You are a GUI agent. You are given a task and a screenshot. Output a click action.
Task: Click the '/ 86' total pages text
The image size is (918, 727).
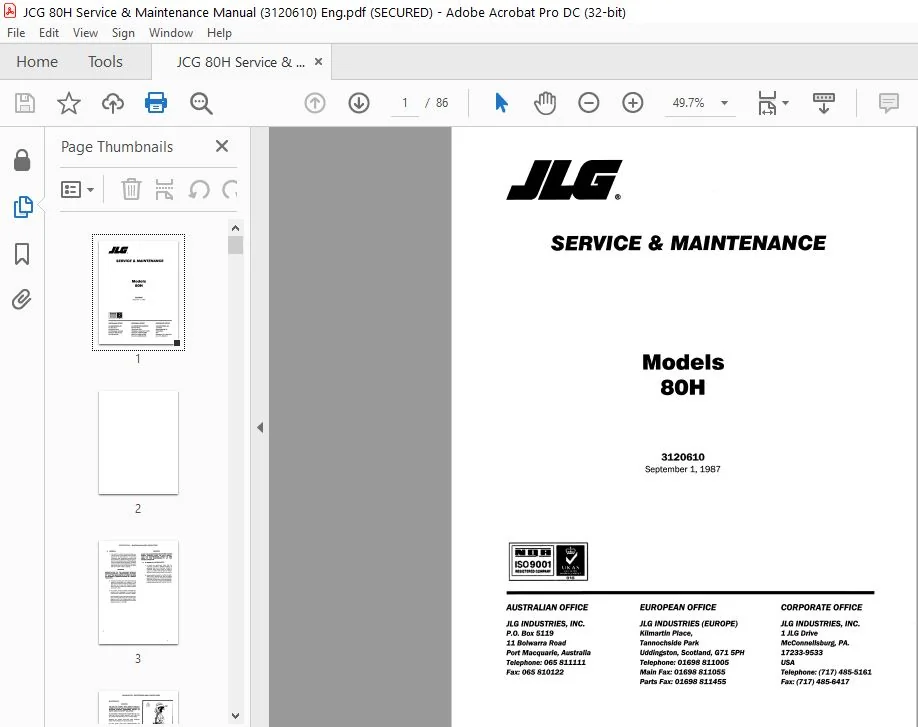[x=437, y=103]
